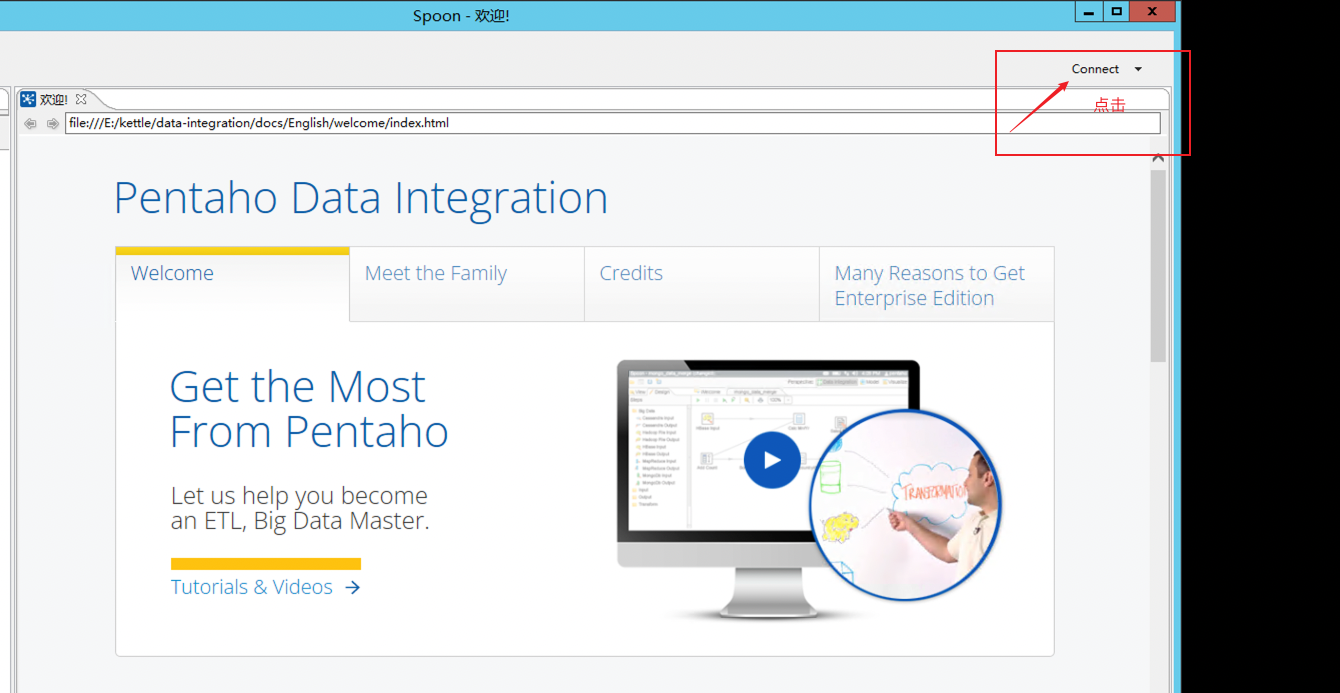This screenshot has width=1340, height=693.
Task: Open the Welcome page tab
Action: click(x=232, y=283)
